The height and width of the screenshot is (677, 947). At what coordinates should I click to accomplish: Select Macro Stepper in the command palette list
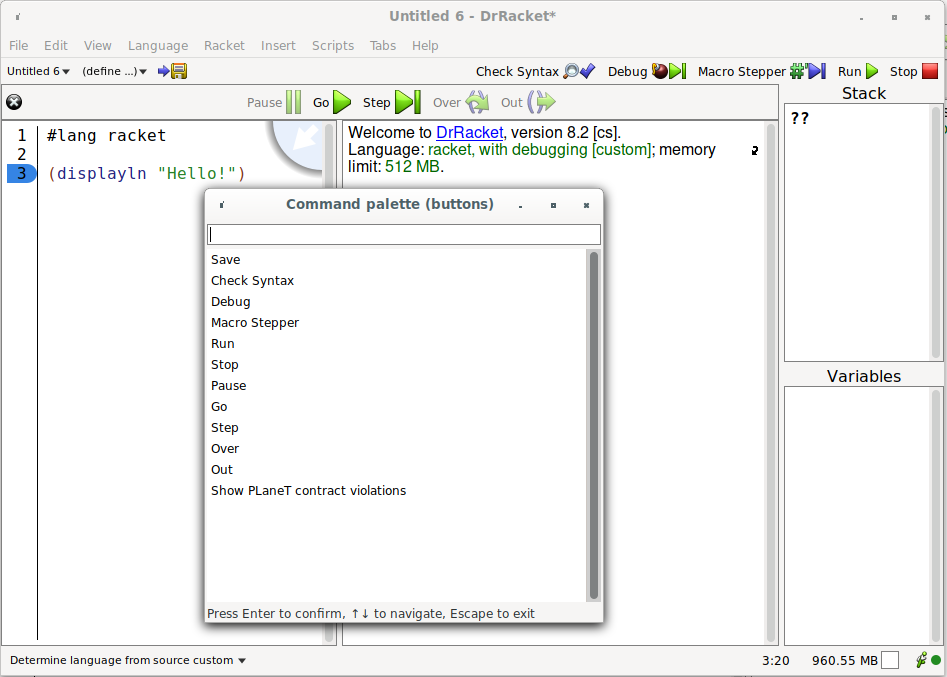396,323
